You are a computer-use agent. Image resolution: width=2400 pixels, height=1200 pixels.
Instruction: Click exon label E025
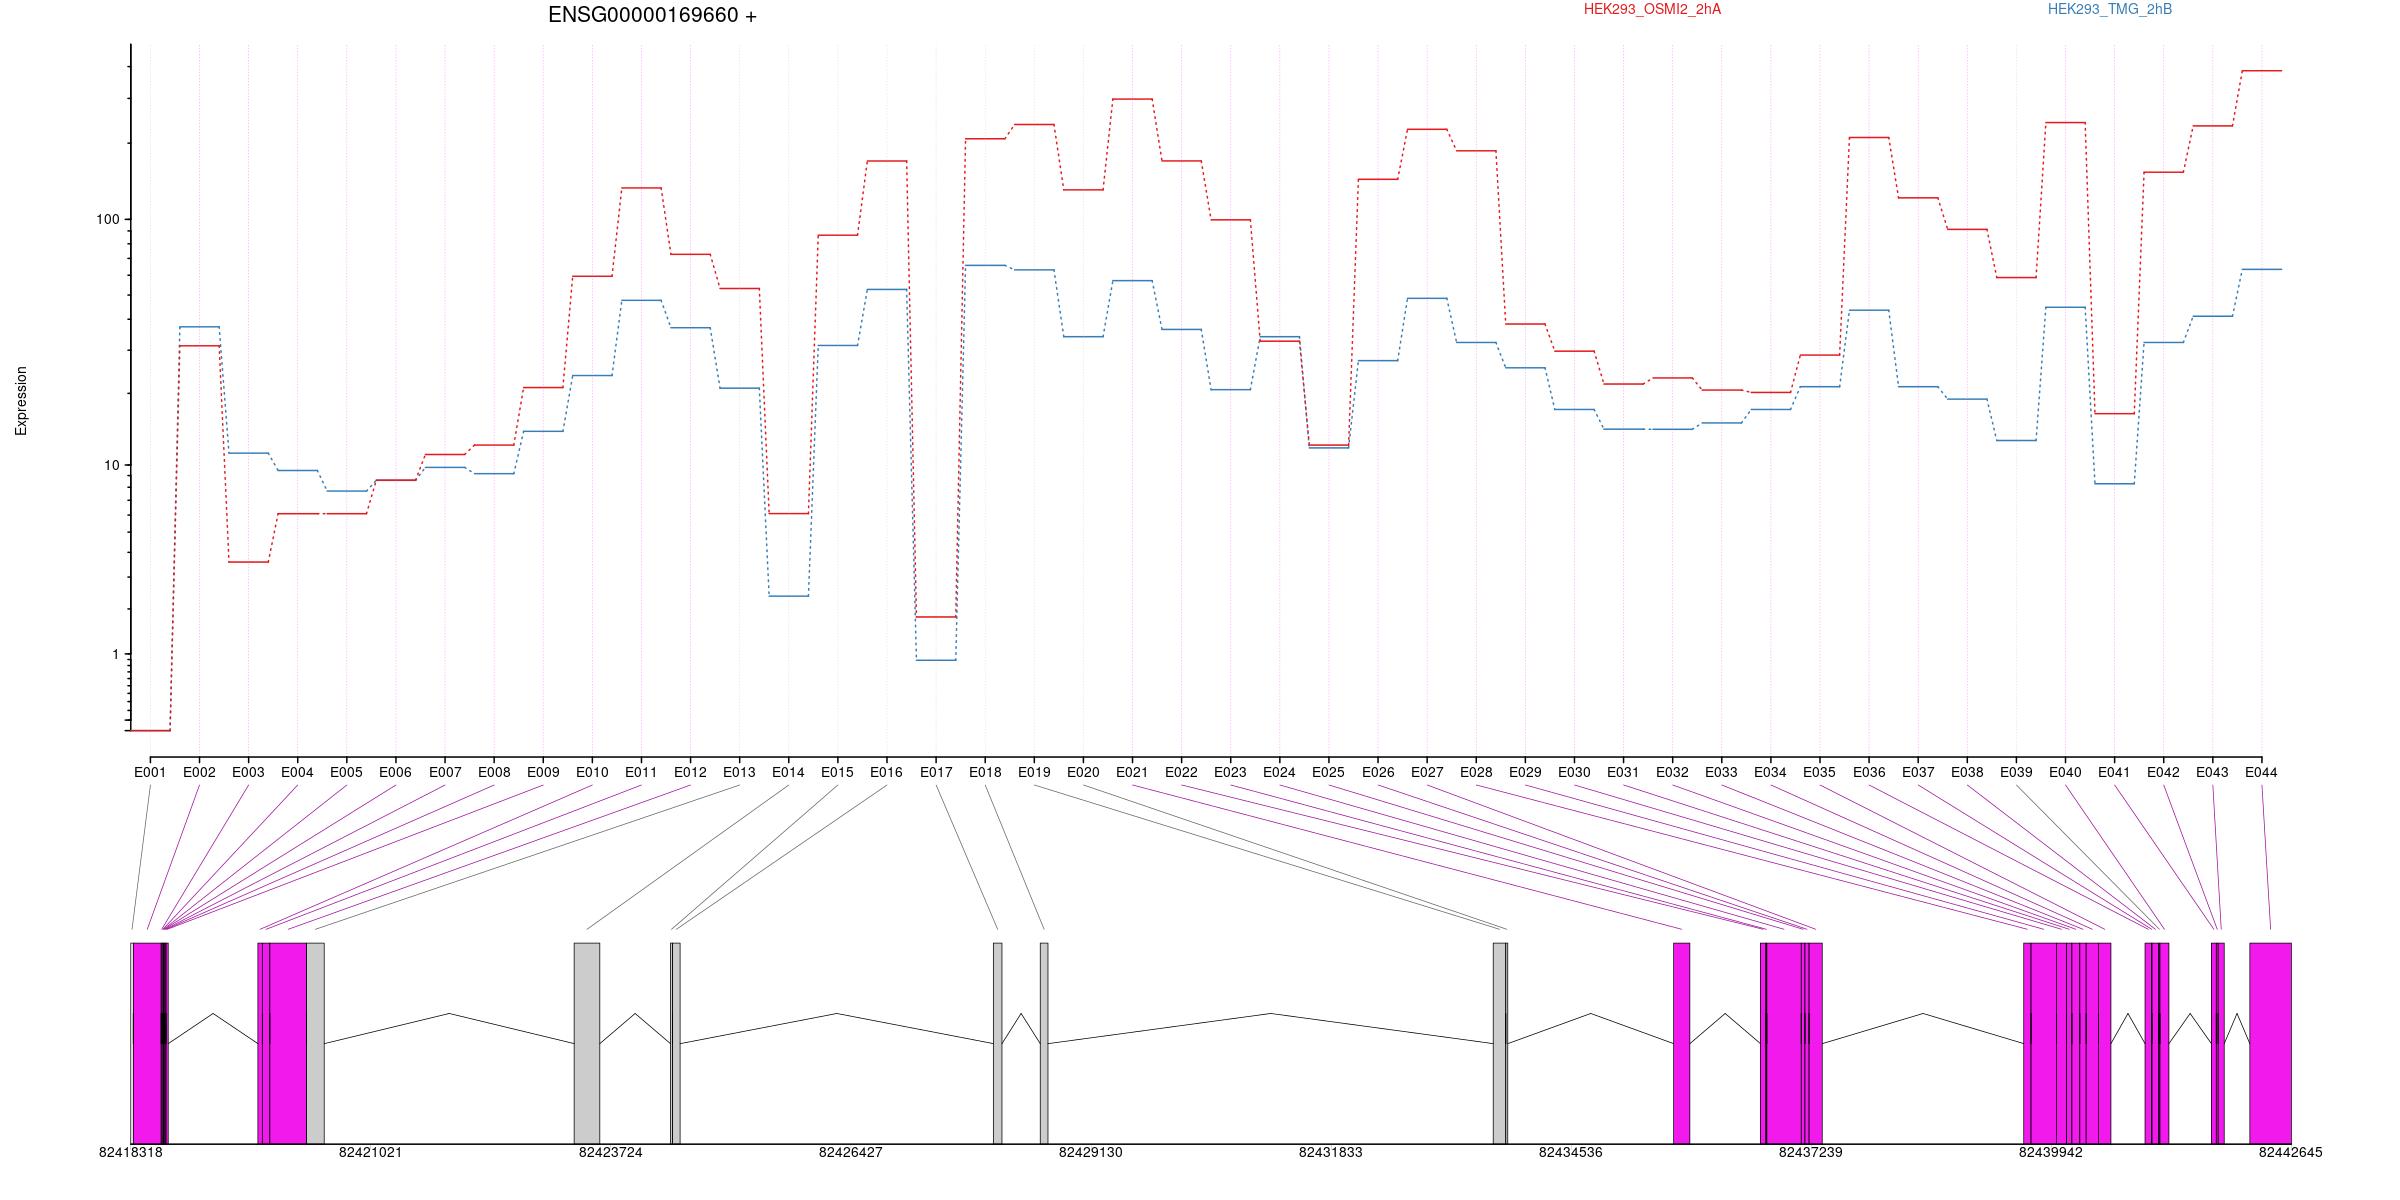(1328, 772)
